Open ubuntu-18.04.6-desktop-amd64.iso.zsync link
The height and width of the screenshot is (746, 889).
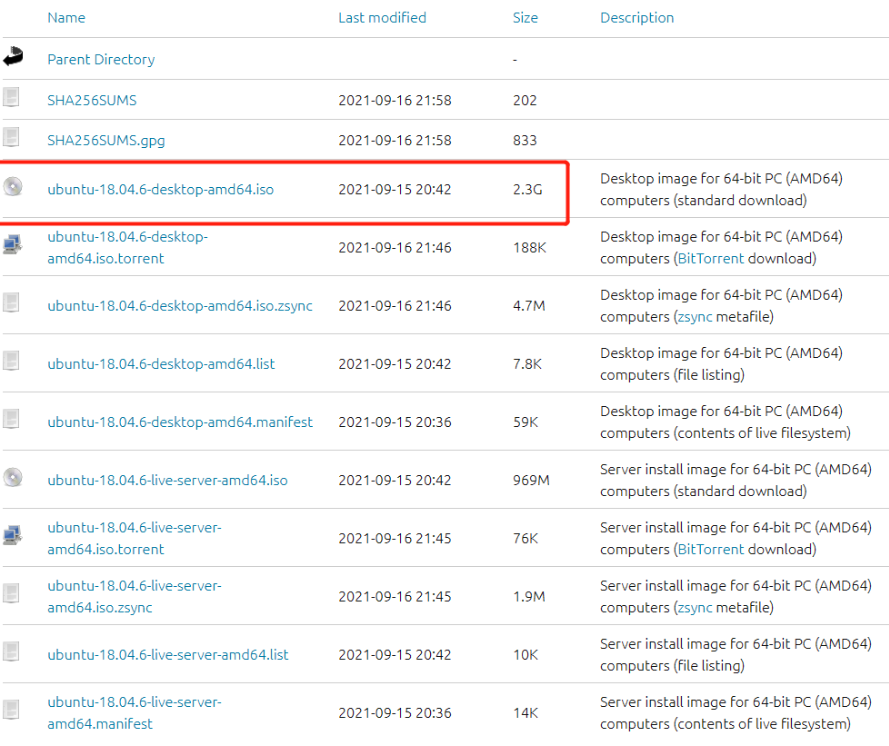pyautogui.click(x=180, y=306)
